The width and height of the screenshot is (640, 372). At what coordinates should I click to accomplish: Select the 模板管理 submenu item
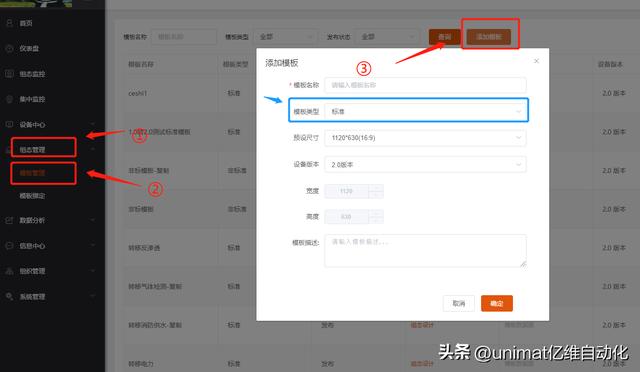pyautogui.click(x=32, y=173)
